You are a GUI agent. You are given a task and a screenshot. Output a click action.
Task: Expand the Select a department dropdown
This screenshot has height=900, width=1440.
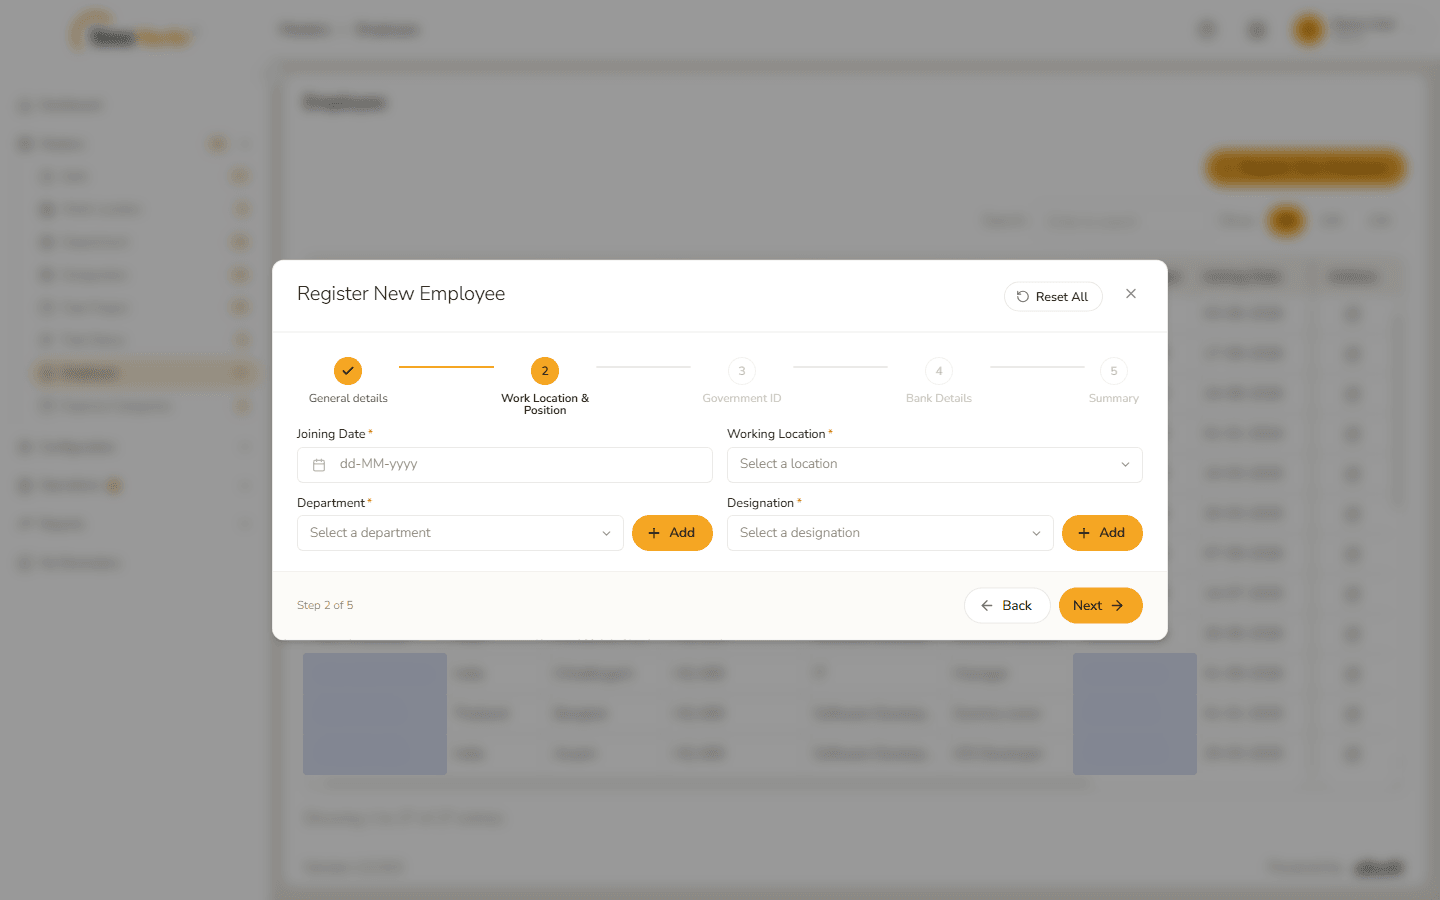460,533
